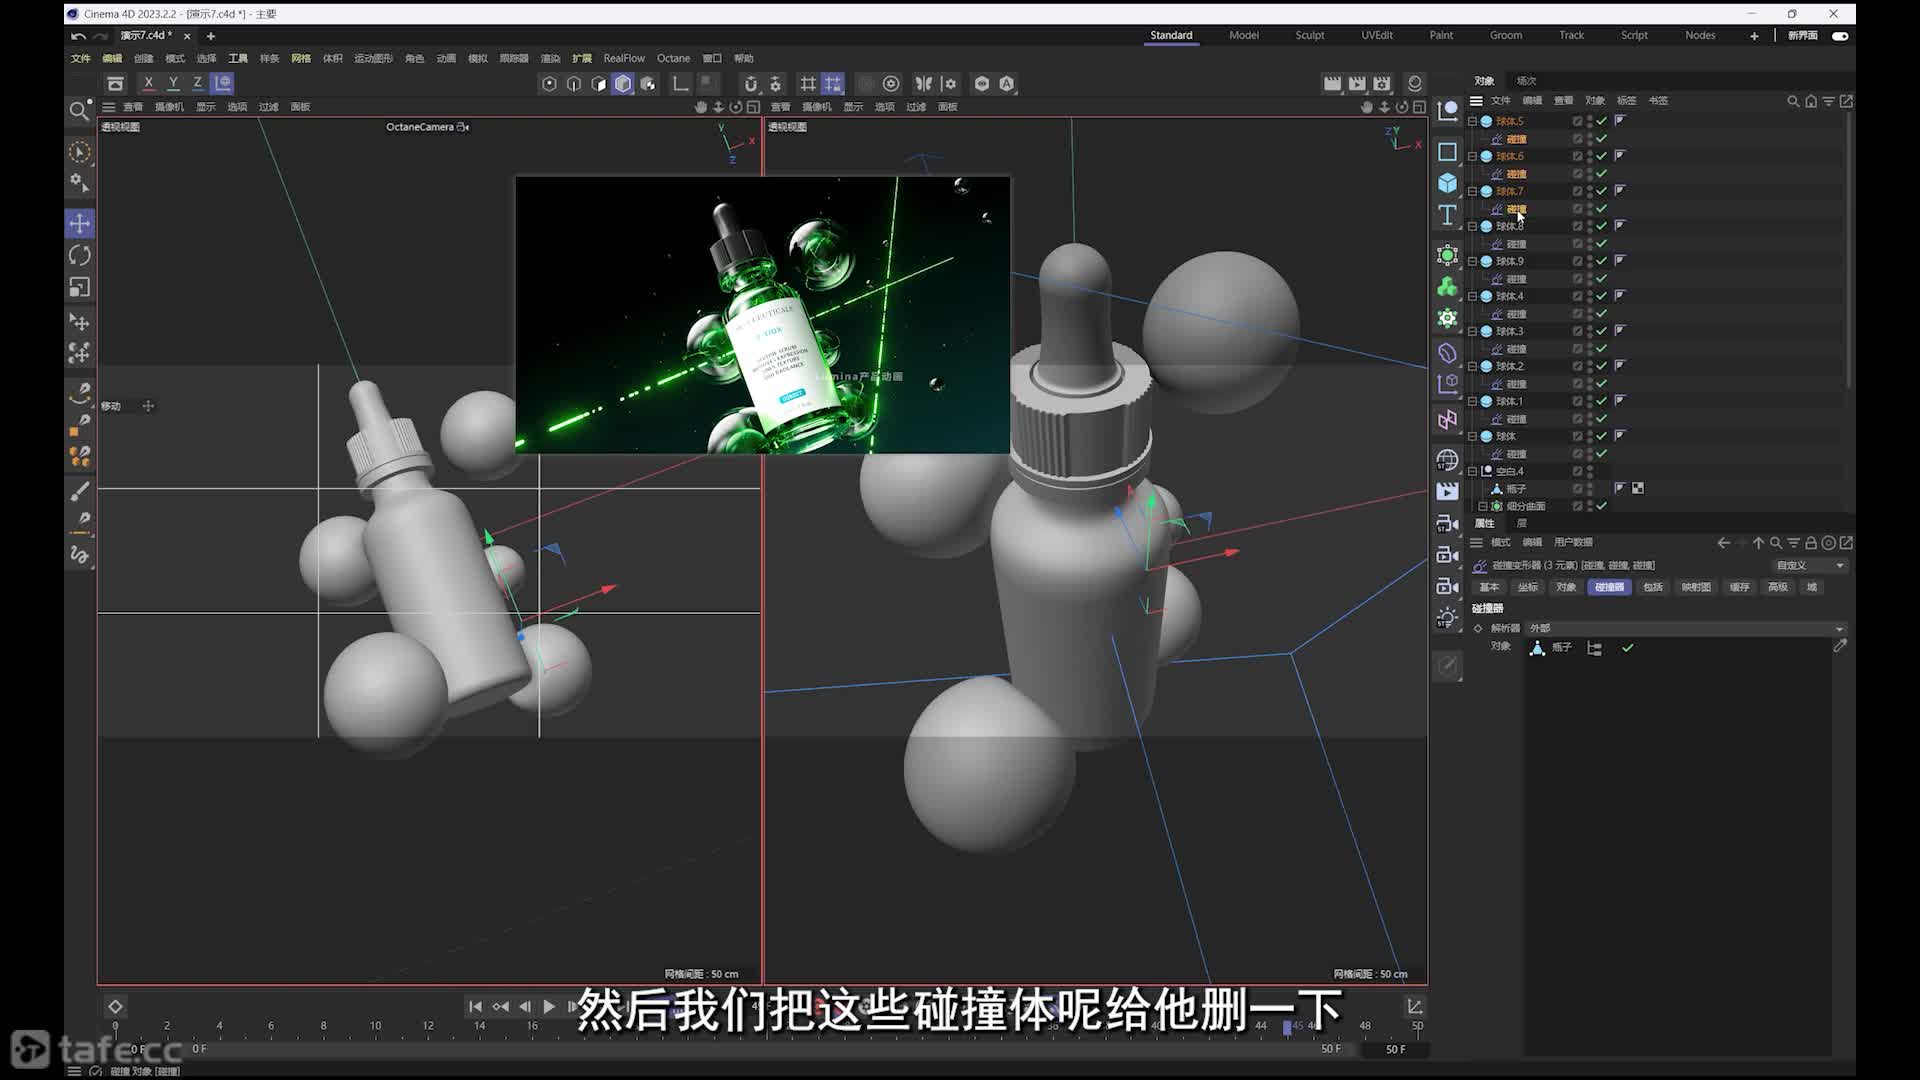Toggle the 新界面 switch
Screen dimensions: 1920x1080
click(x=1840, y=35)
